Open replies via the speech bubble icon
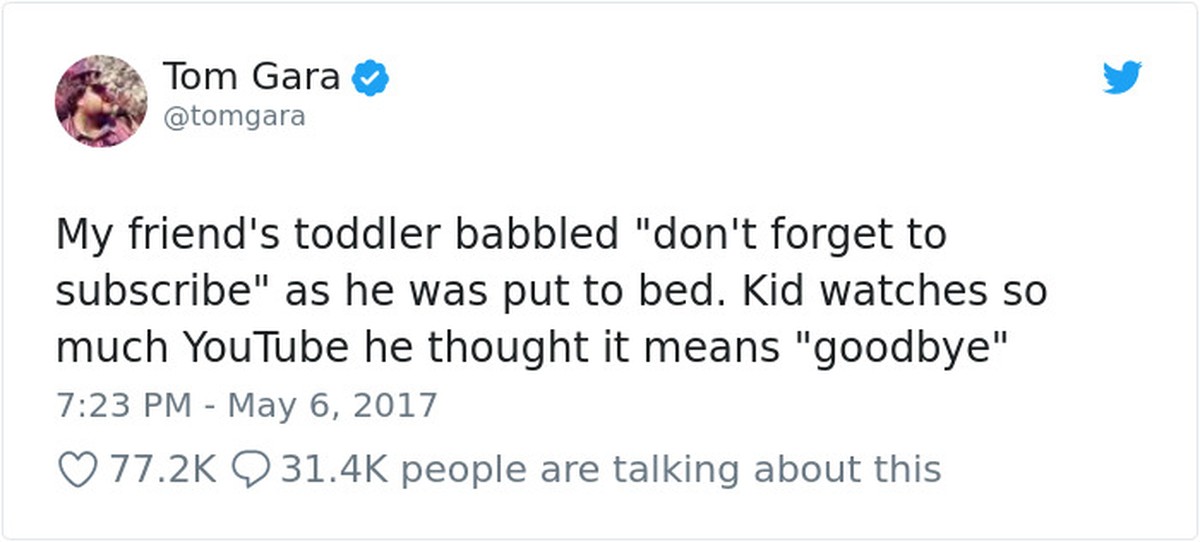 click(x=250, y=468)
